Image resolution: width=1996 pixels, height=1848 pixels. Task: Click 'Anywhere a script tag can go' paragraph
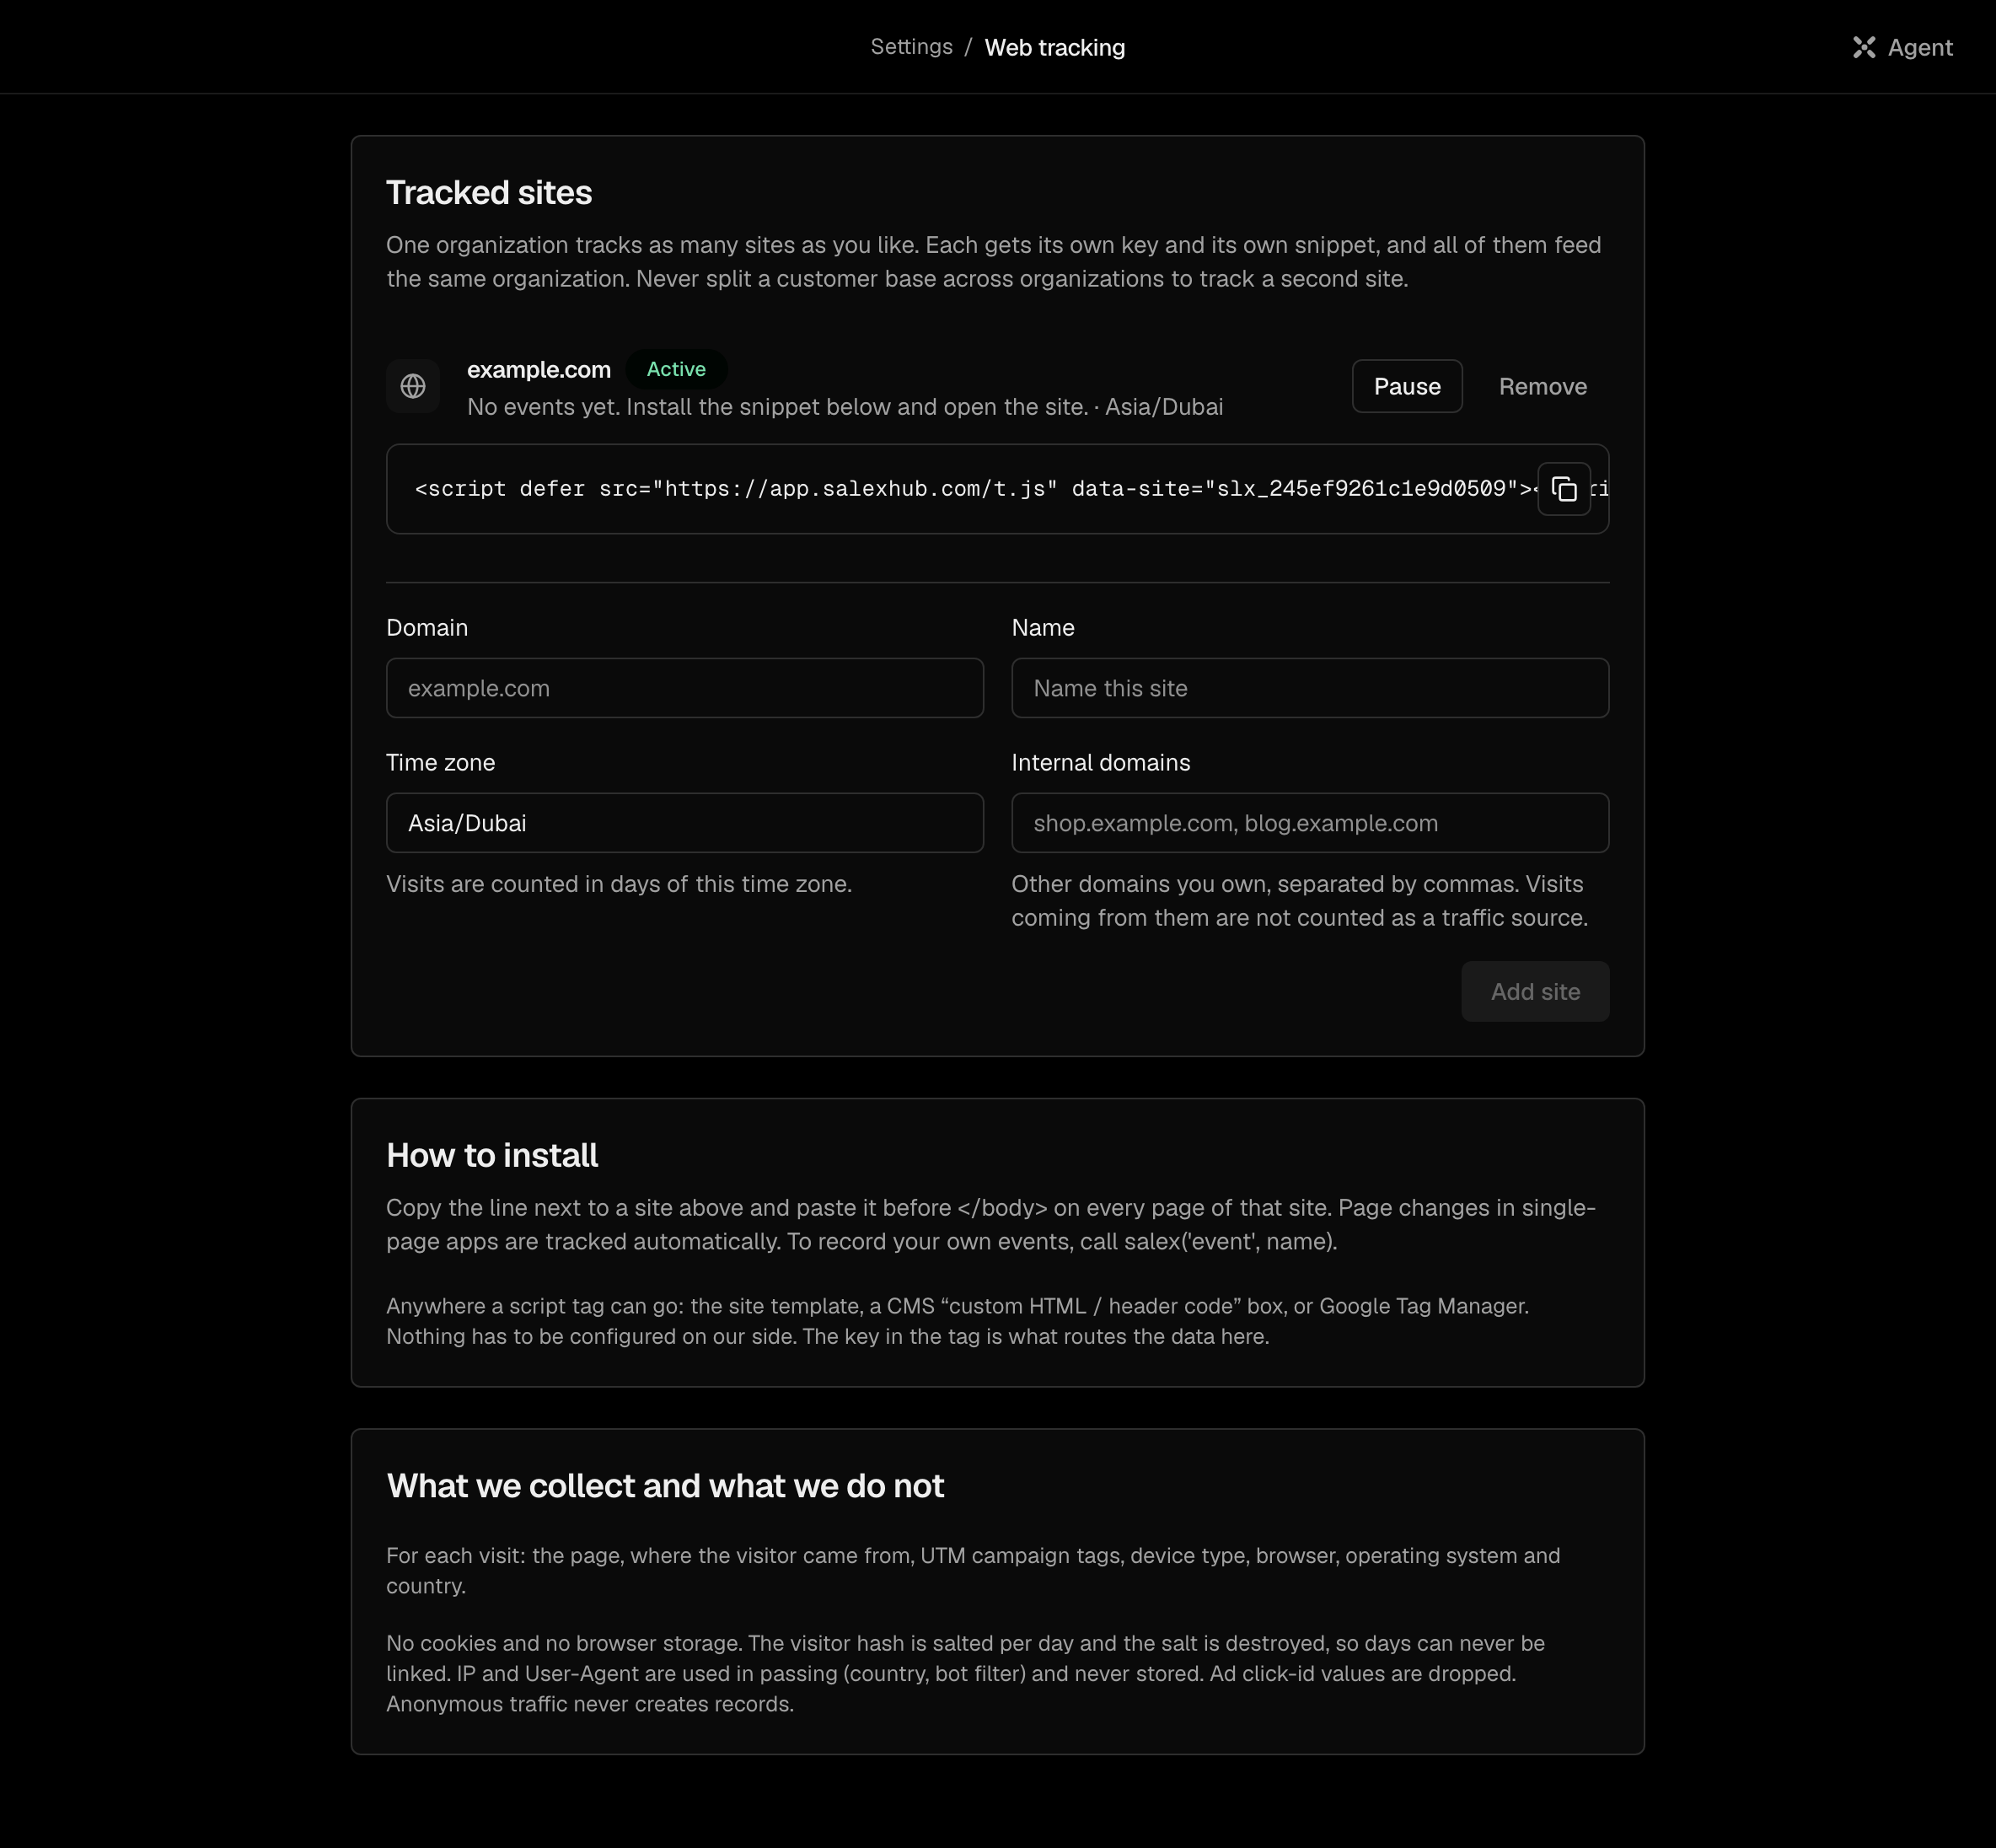(957, 1321)
